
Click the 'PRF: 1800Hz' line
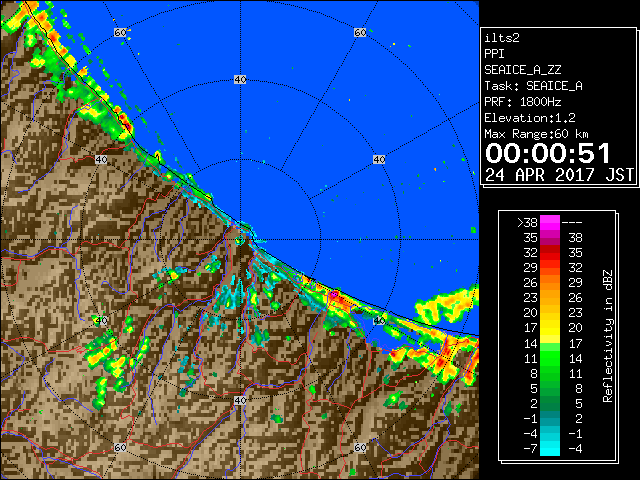click(x=522, y=102)
